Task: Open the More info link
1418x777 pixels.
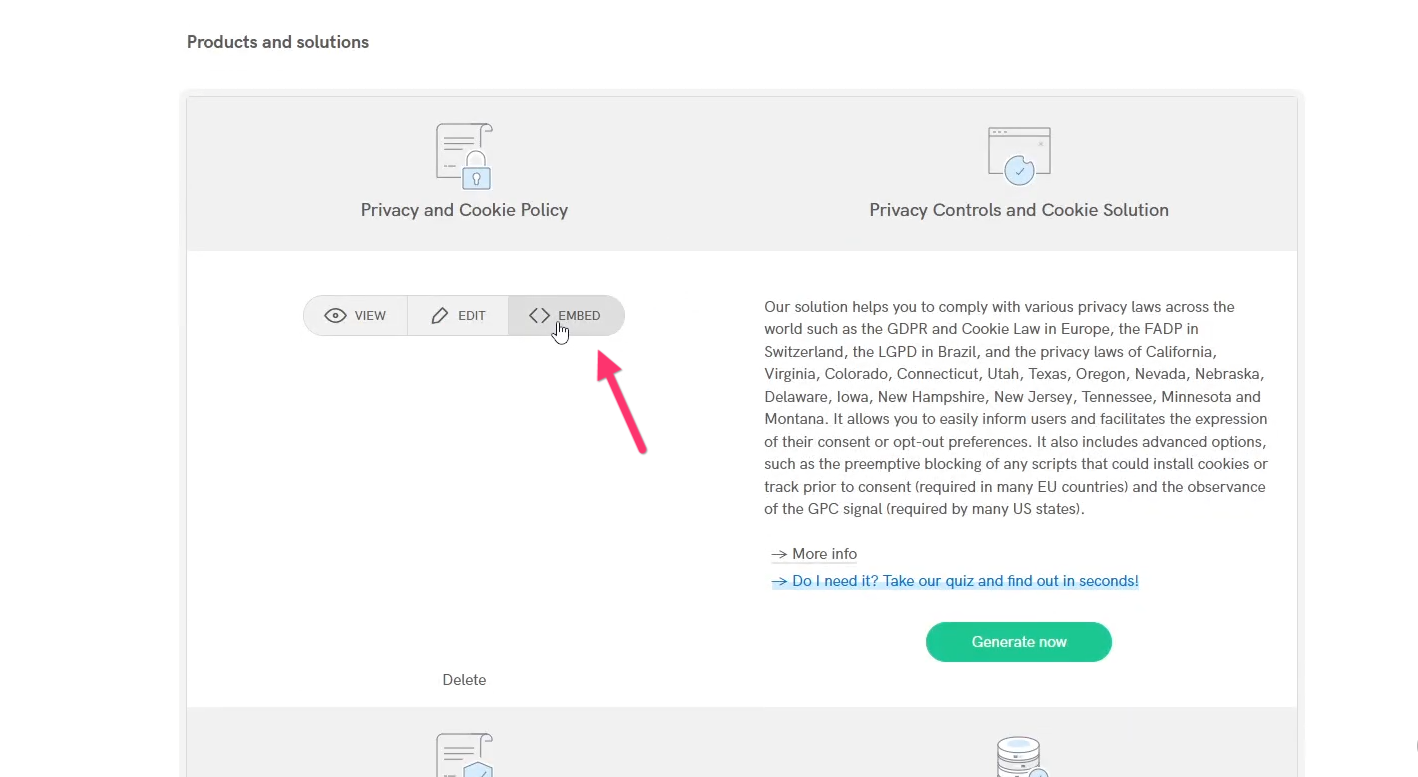Action: 814,554
